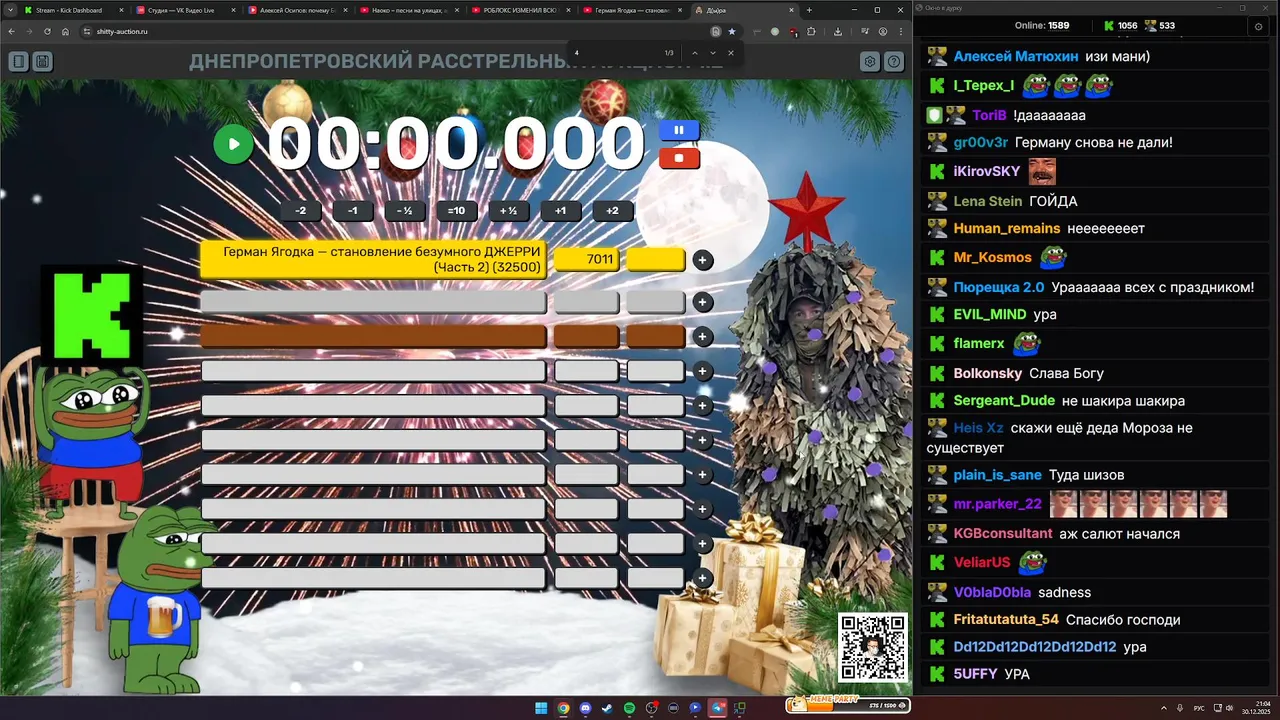1280x720 pixels.
Task: Click username Fritatutatuta_54 in chat
Action: pyautogui.click(x=1006, y=619)
